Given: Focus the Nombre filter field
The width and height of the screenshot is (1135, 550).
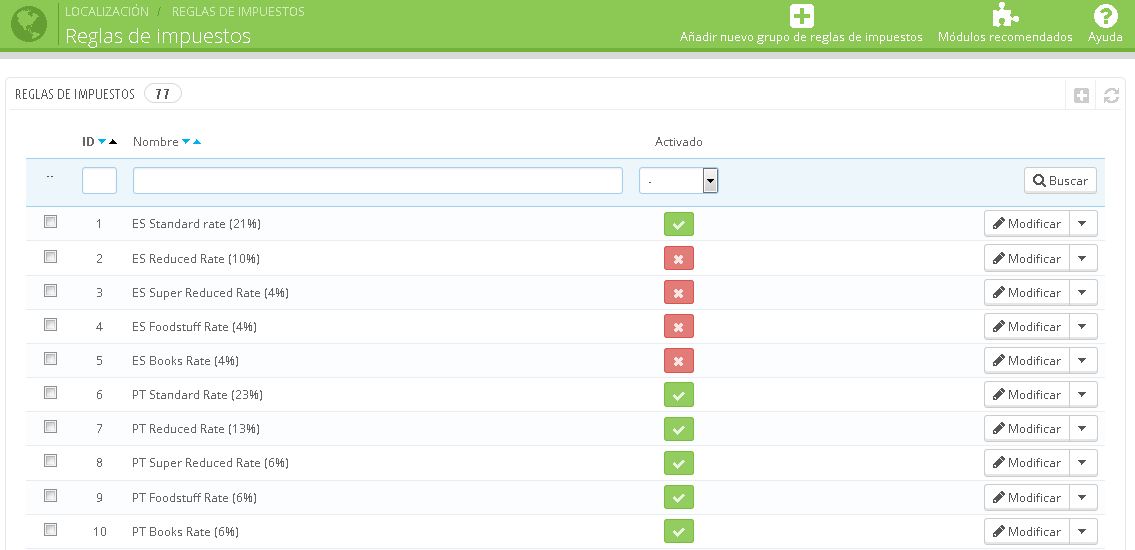Looking at the screenshot, I should point(378,181).
